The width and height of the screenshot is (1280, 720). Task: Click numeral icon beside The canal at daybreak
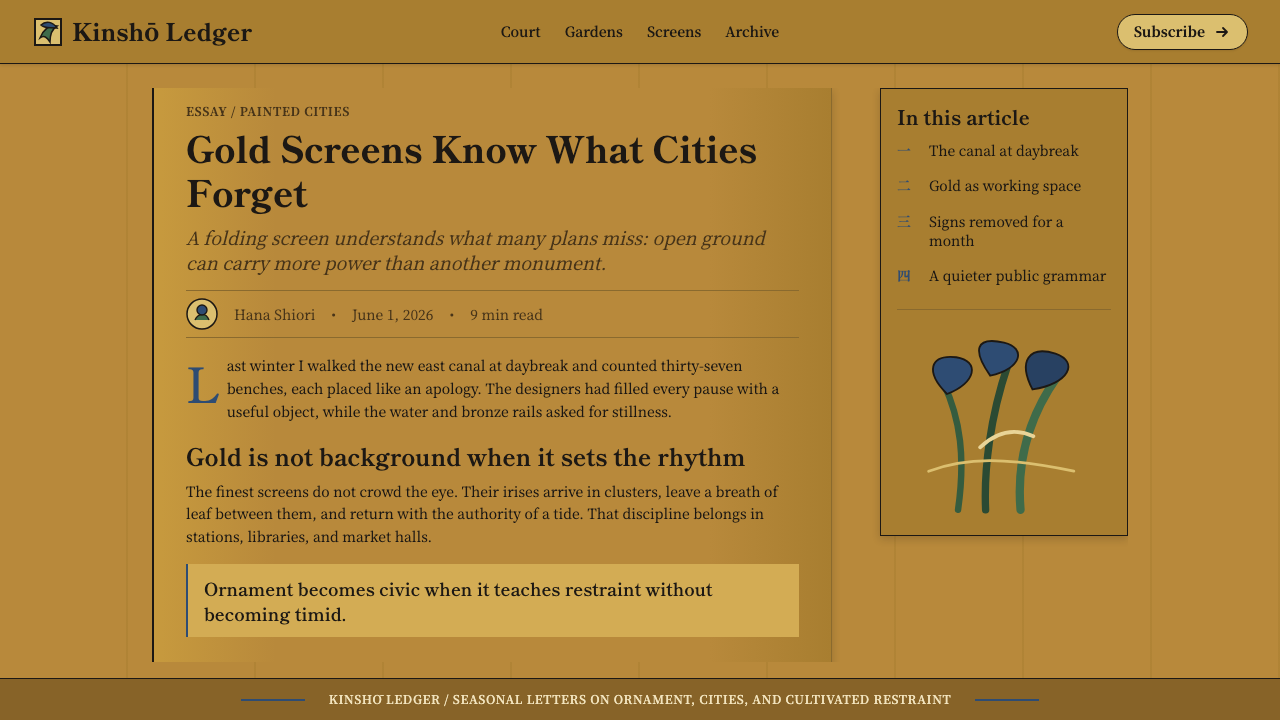click(x=904, y=151)
